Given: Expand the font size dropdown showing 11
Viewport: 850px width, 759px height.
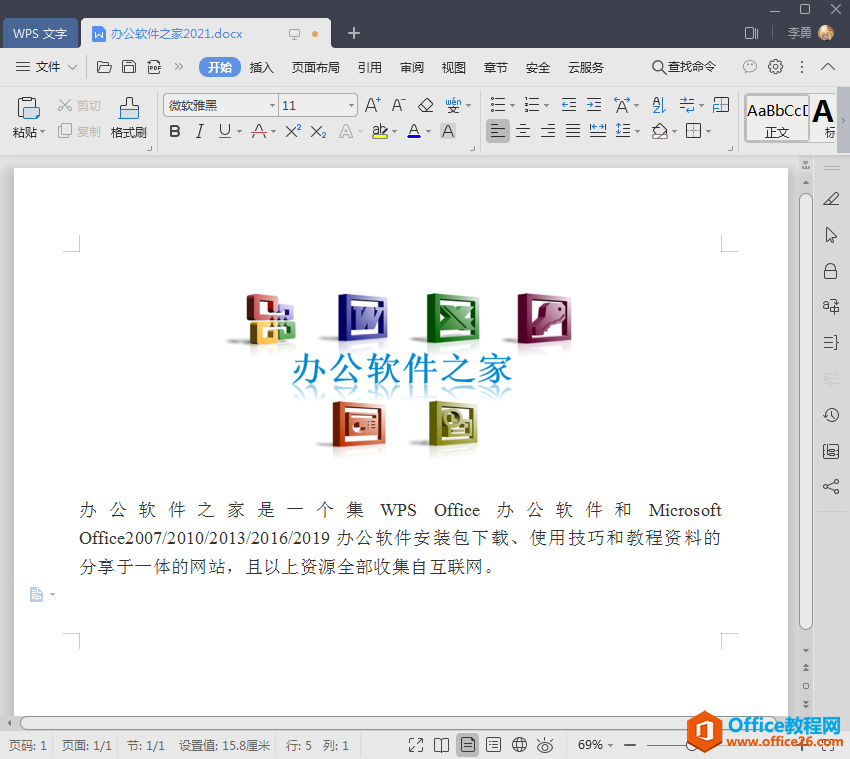Looking at the screenshot, I should [351, 105].
